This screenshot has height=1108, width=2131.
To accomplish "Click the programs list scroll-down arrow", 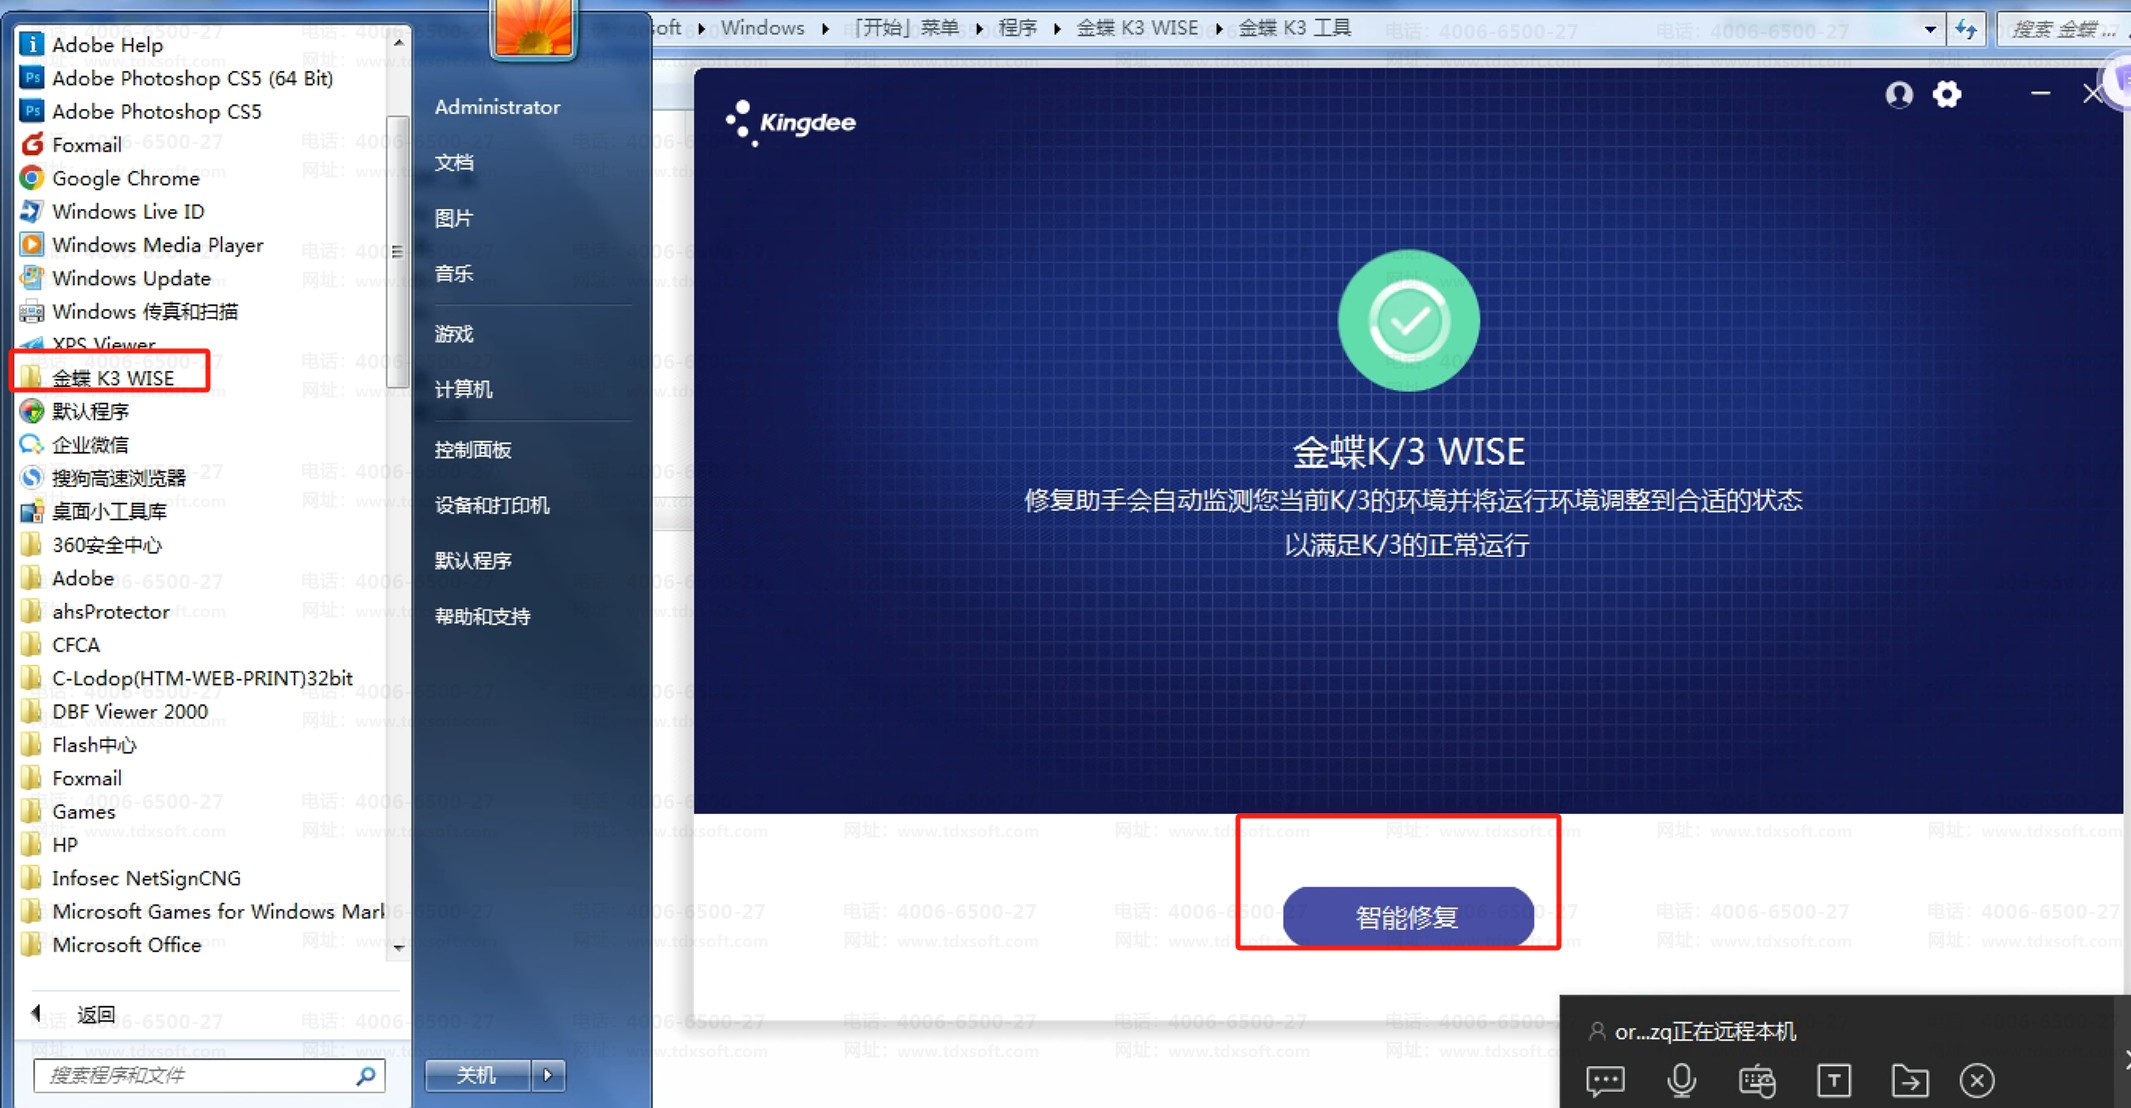I will point(398,947).
